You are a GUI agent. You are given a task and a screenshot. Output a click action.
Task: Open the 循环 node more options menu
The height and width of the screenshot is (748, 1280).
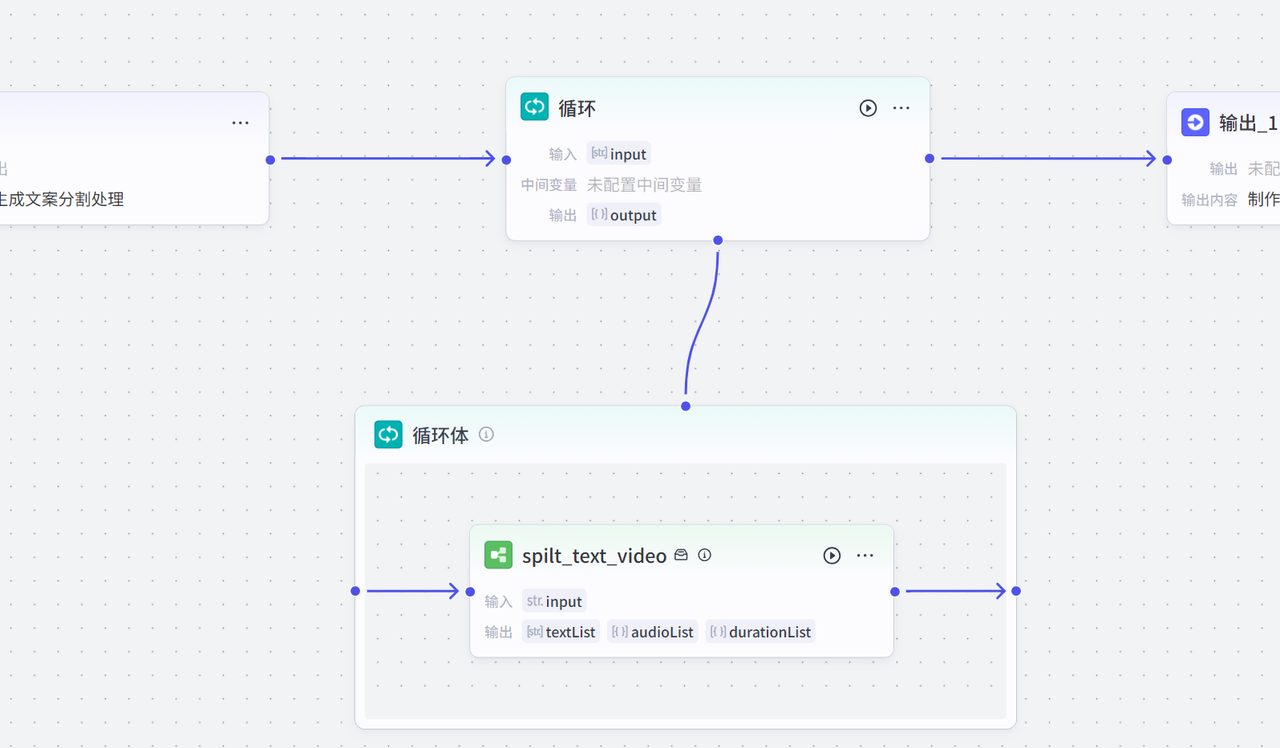[901, 108]
